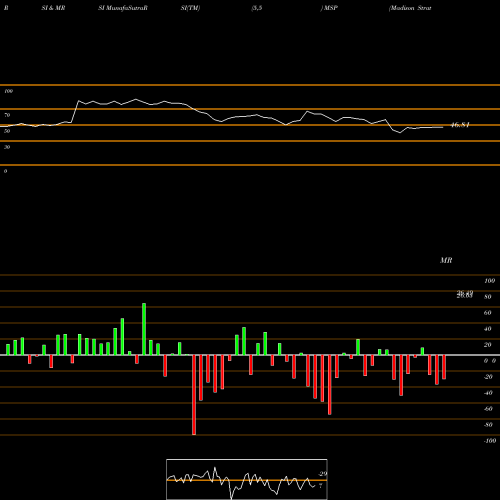This screenshot has height=500, width=500.
Task: Click the '(Madison Strat' title text
Action: (410, 8)
